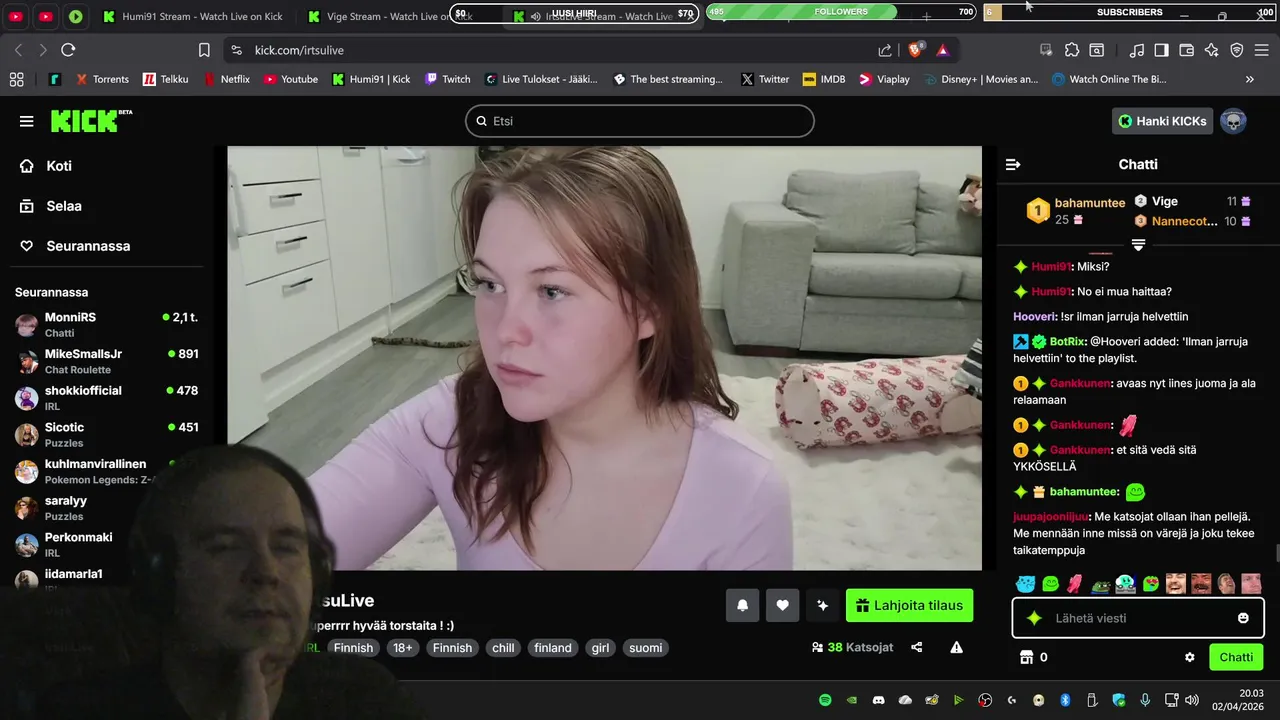Open the music note toolbar icon

pos(1136,50)
